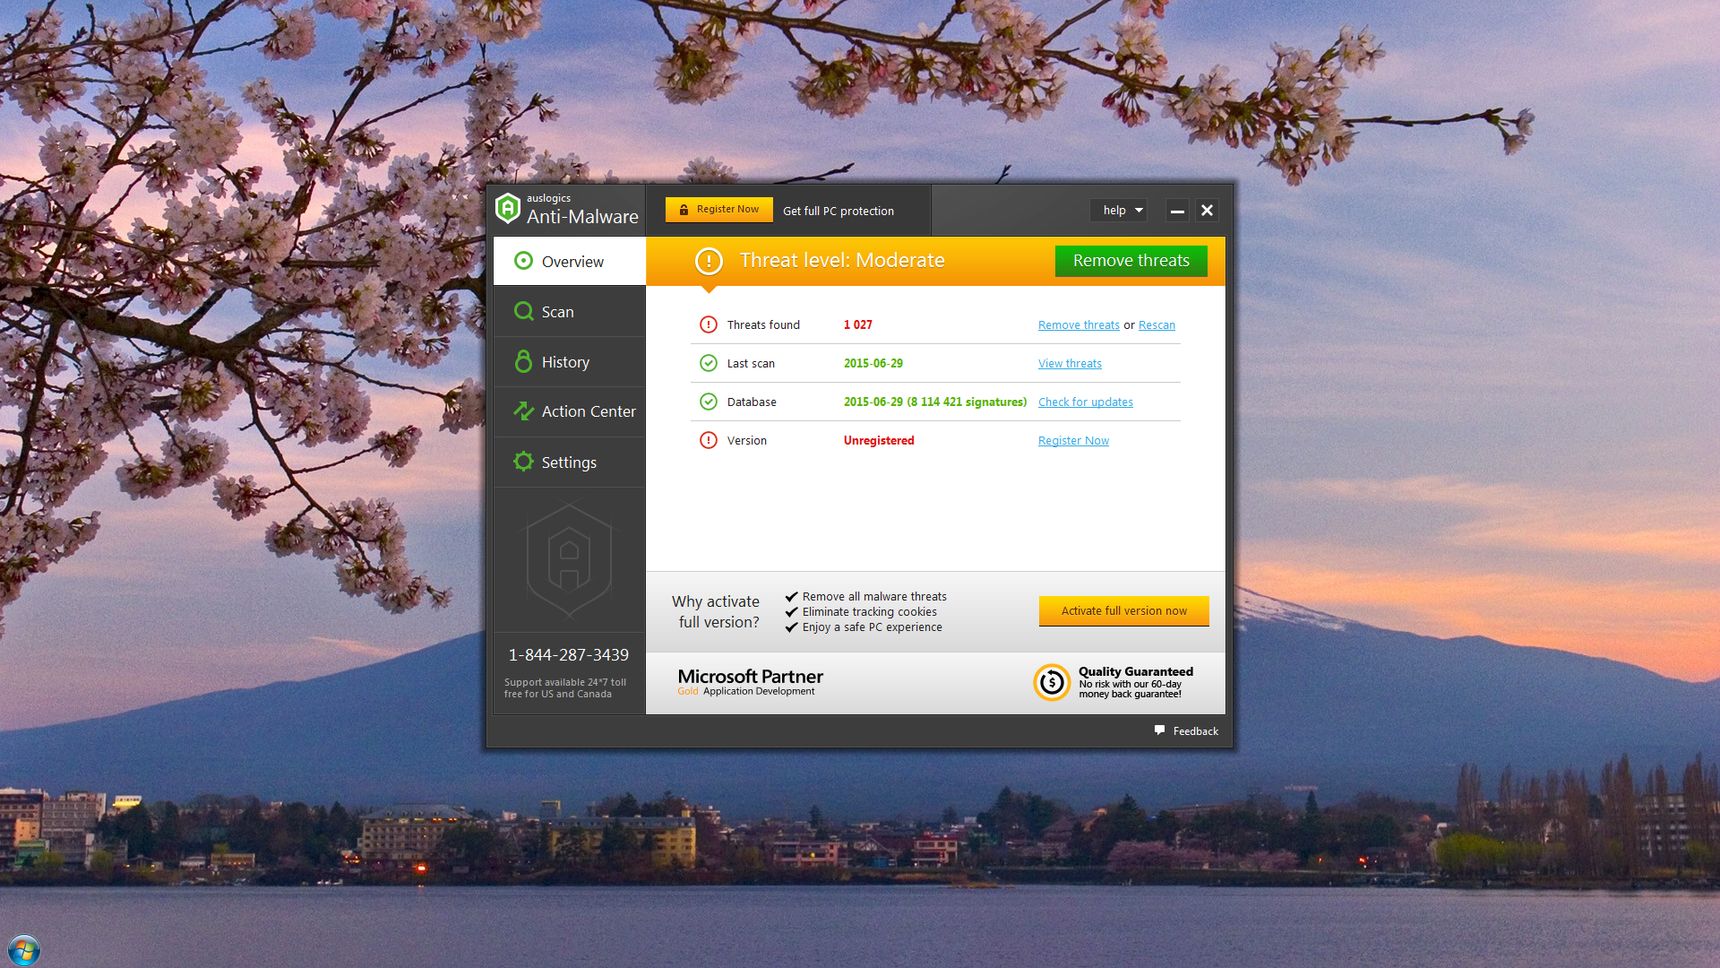Click the Unregistered version status text
Screen dimensions: 1720x968
pos(879,440)
